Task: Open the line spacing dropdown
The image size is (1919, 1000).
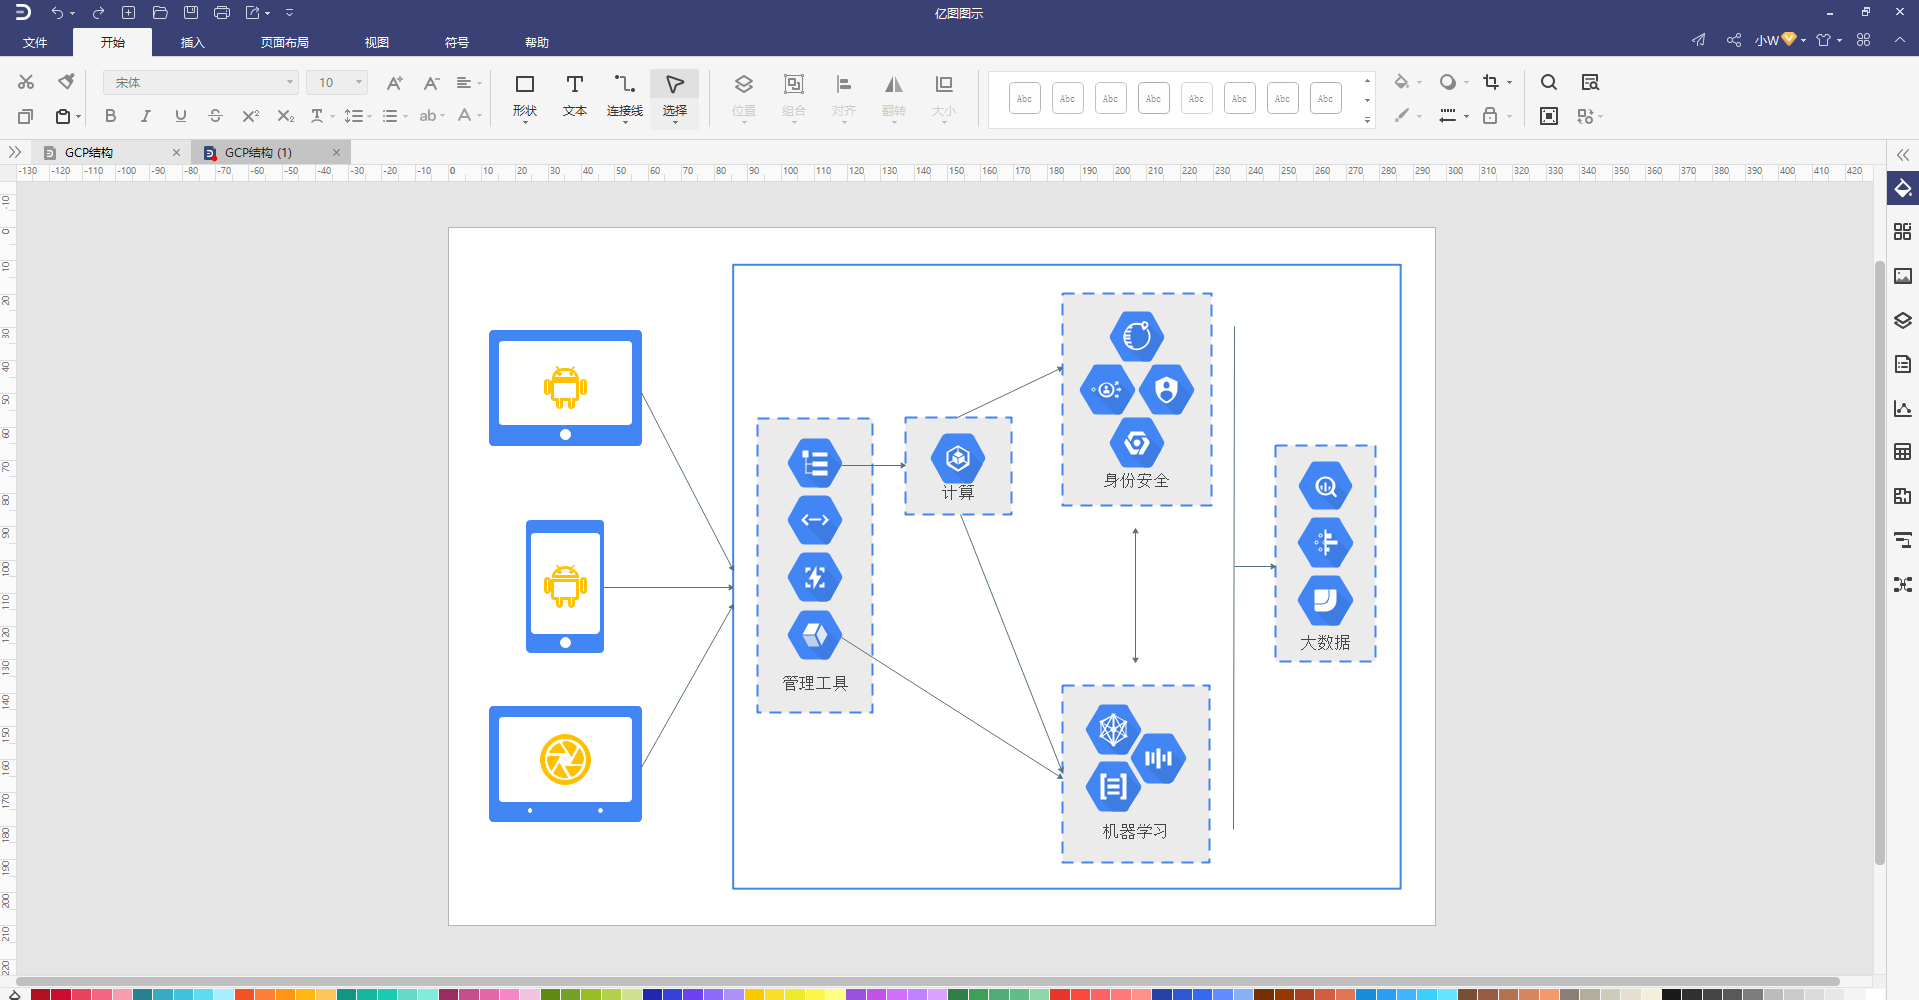Action: click(357, 116)
